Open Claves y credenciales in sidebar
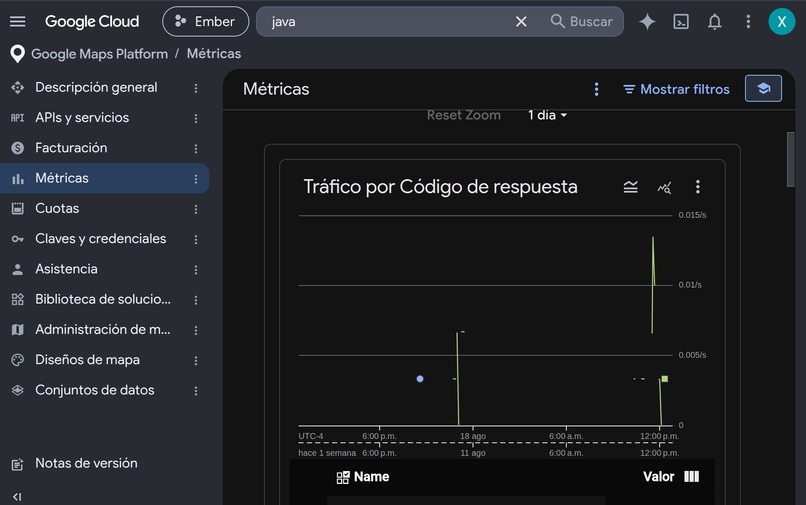Screen dimensions: 806x505 point(100,239)
